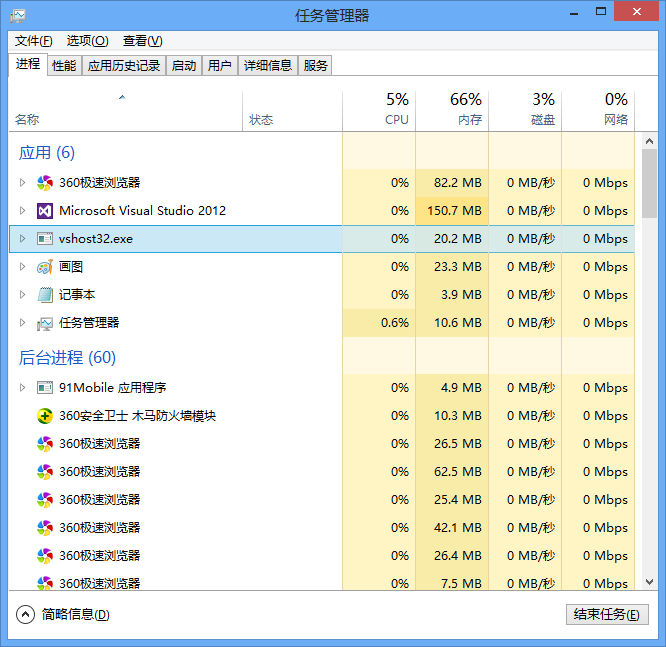Close the 任务管理器 window
This screenshot has height=647, width=666.
pos(636,11)
